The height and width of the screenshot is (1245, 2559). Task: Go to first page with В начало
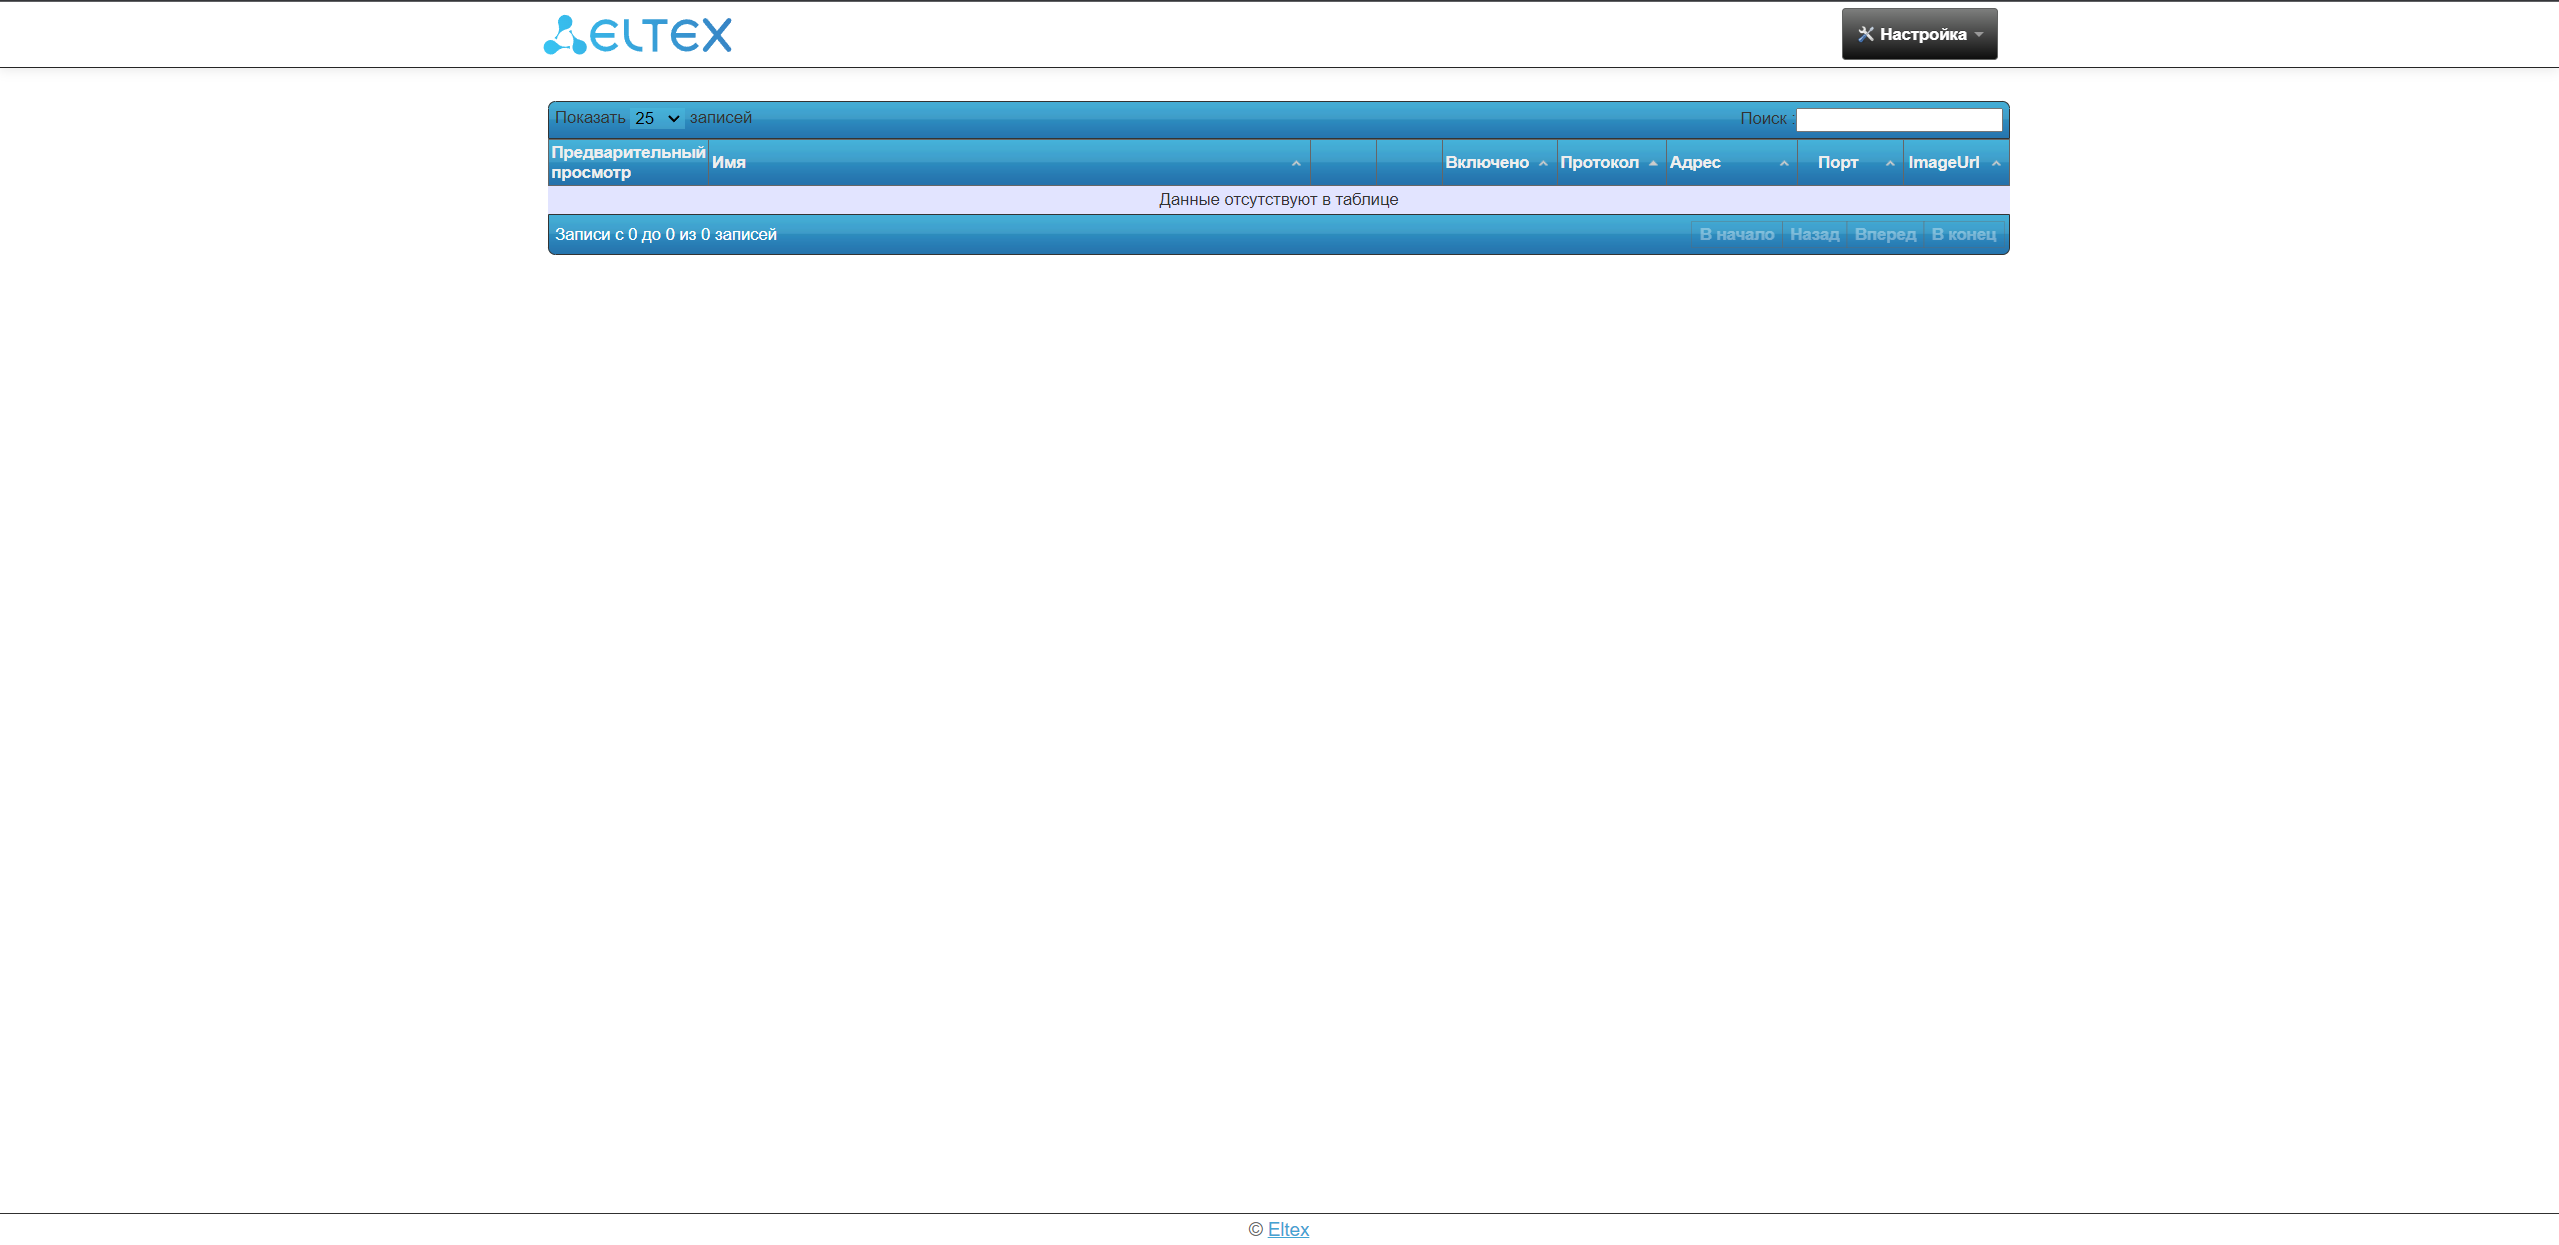point(1736,235)
